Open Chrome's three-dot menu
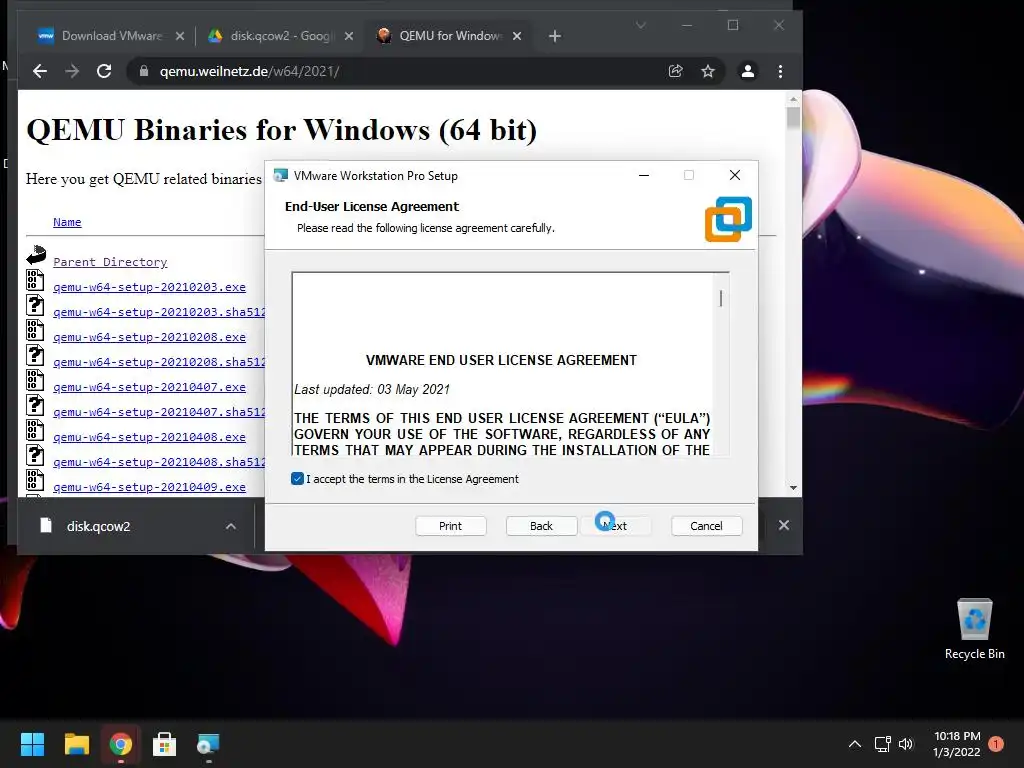This screenshot has width=1024, height=768. 780,71
